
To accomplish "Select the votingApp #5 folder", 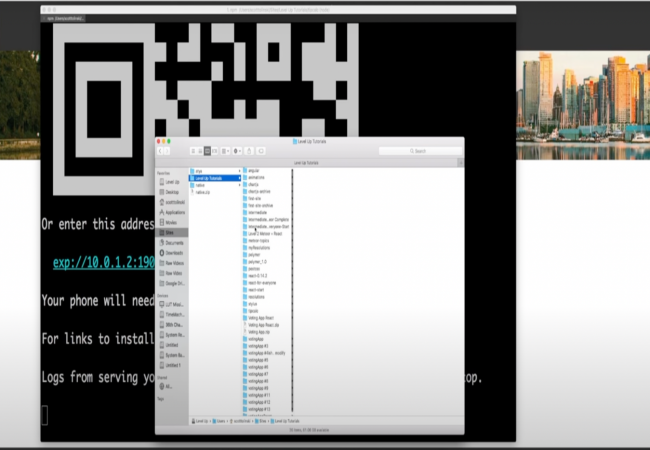I will click(x=256, y=360).
